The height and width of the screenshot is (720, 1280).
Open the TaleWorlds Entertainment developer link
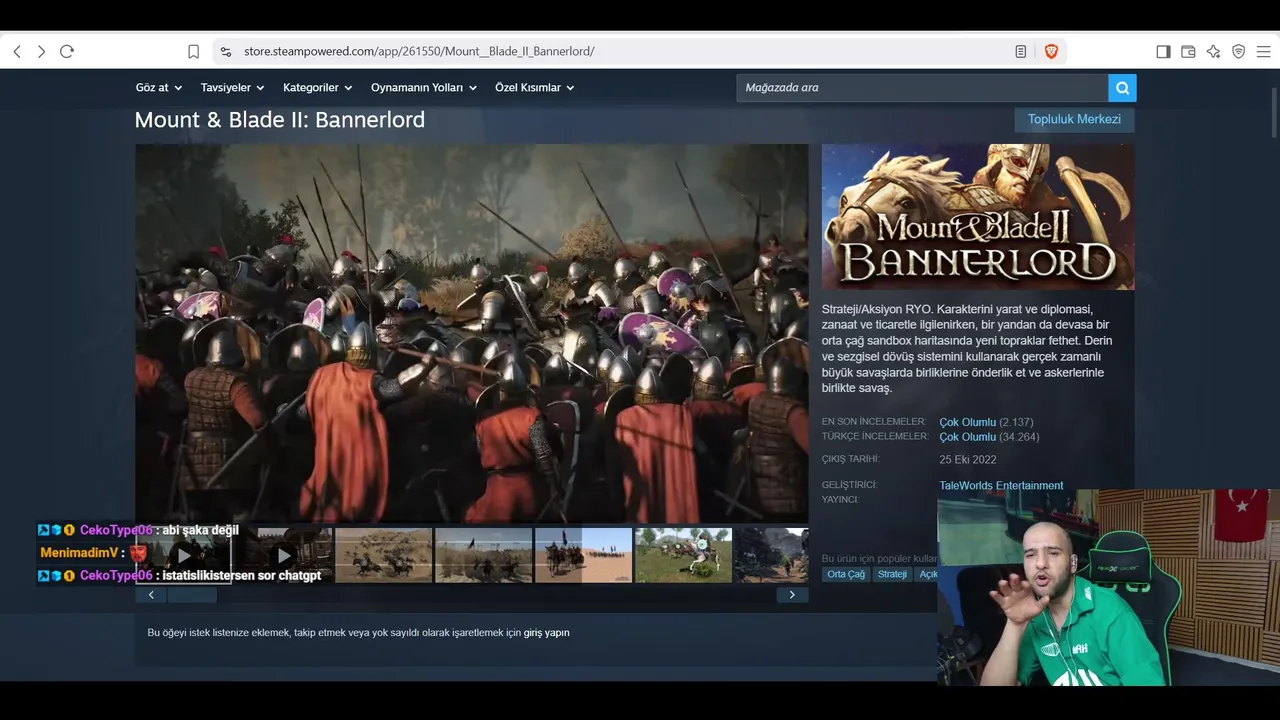[x=1001, y=486]
